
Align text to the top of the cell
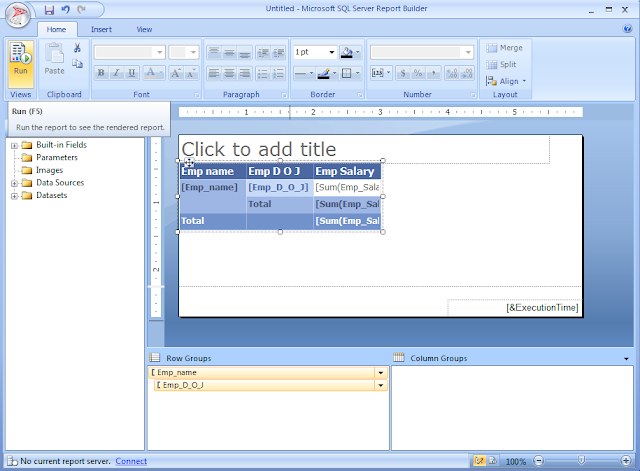[214, 52]
